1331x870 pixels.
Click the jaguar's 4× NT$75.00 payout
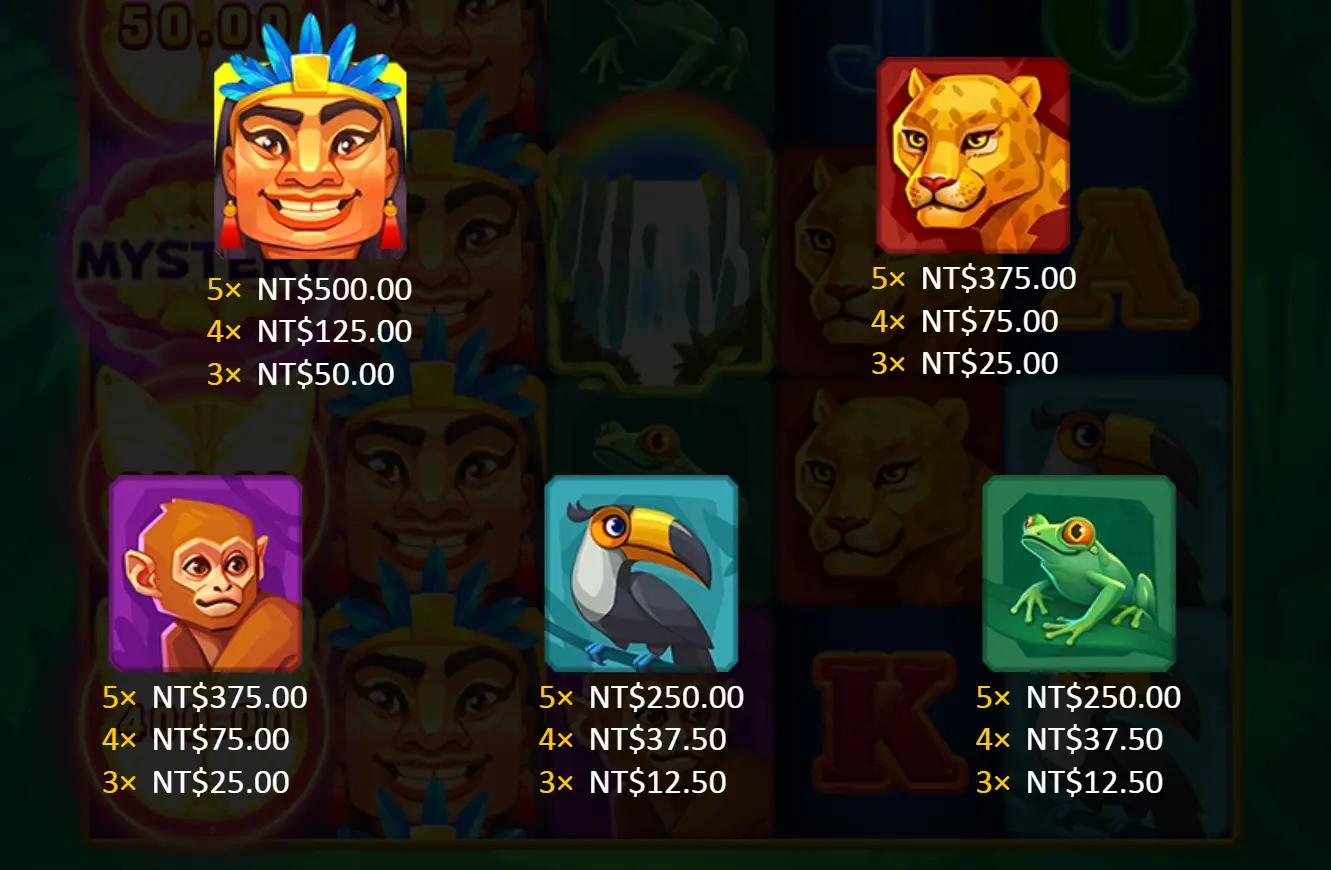964,321
